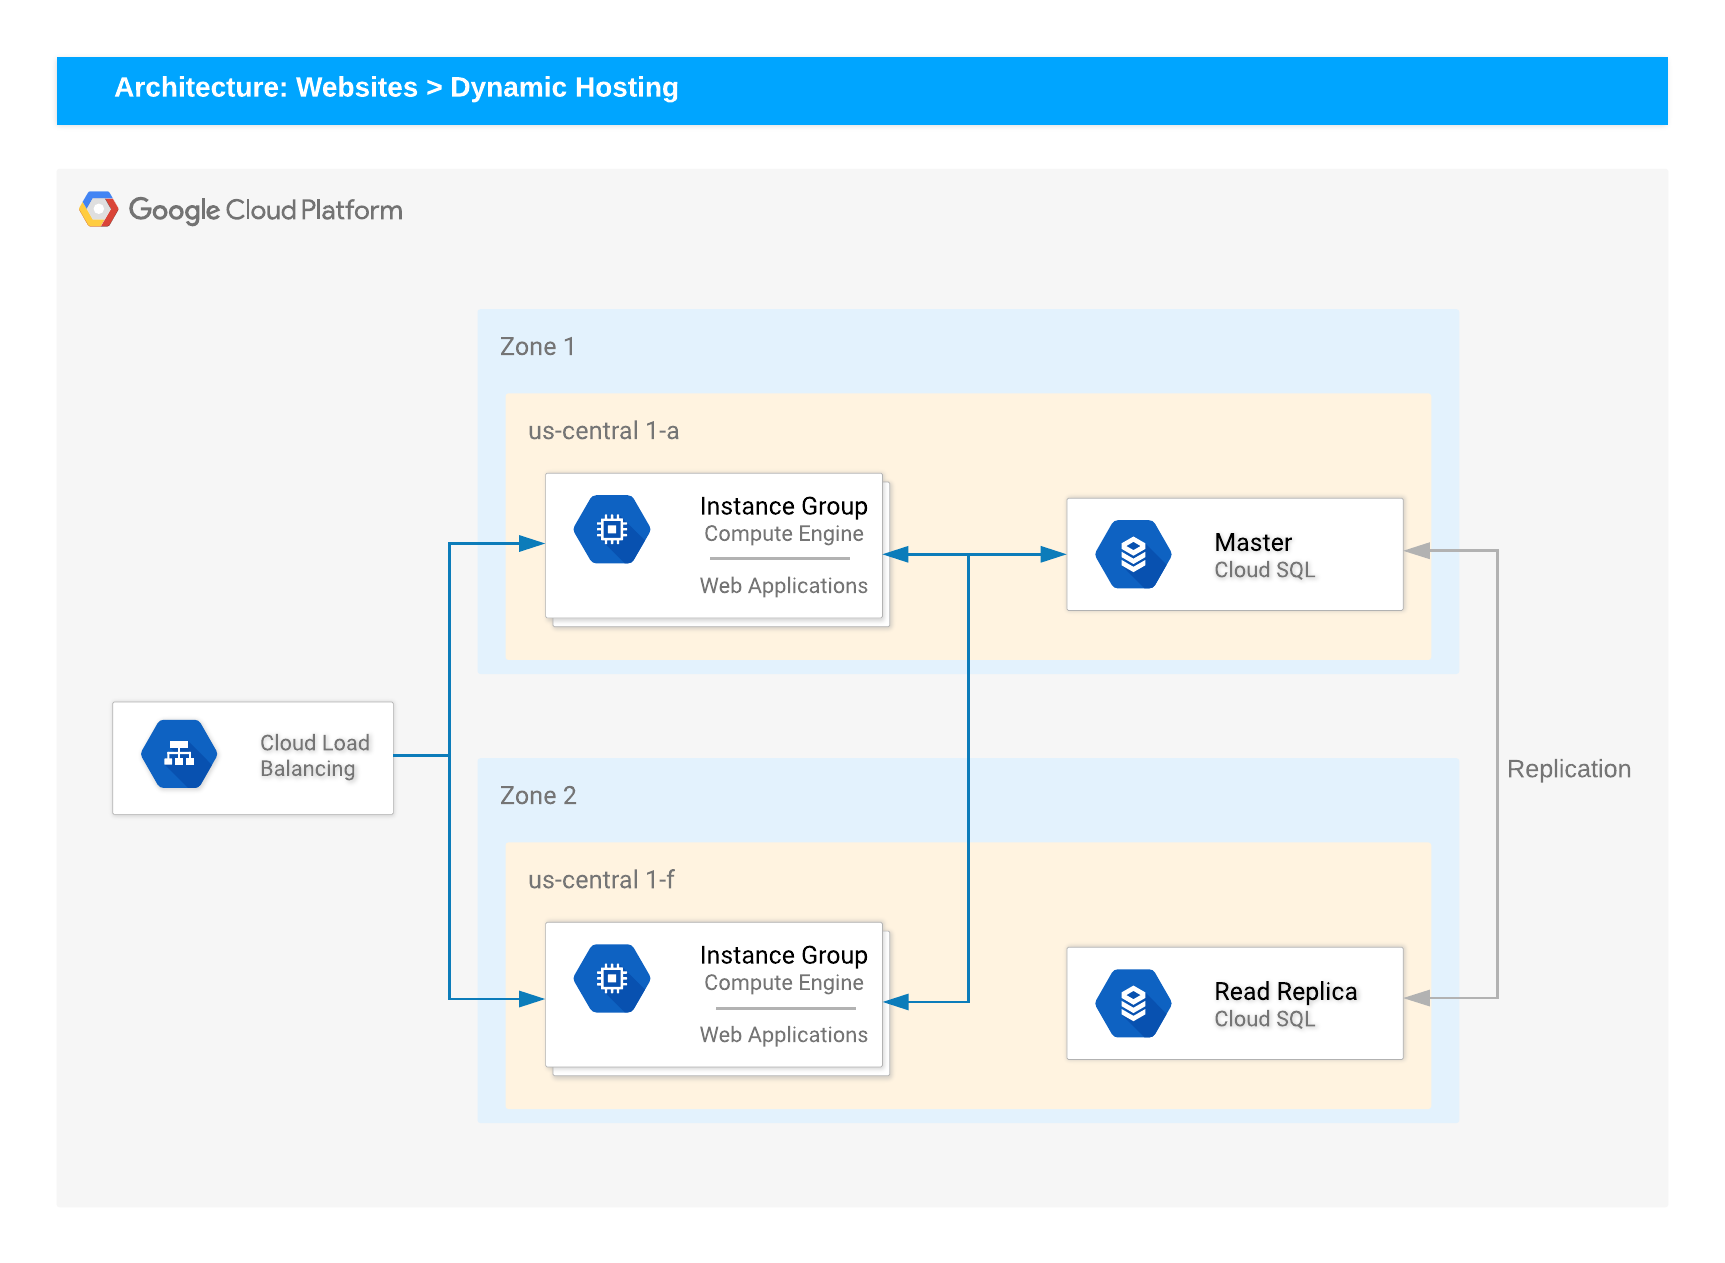Select the Cloud Load Balancing label

(x=315, y=756)
